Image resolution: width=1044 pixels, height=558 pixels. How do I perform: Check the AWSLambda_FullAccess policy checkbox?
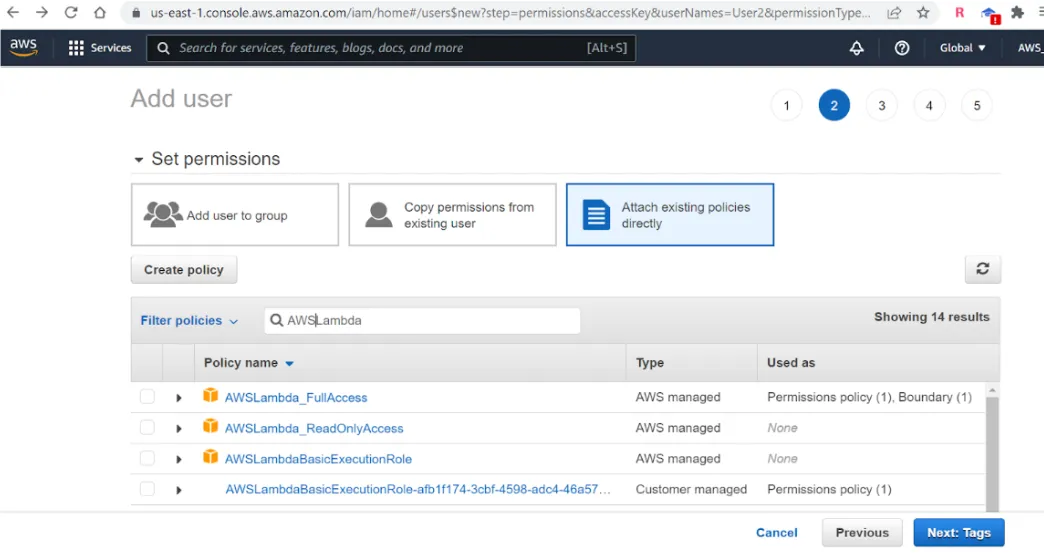pyautogui.click(x=147, y=397)
